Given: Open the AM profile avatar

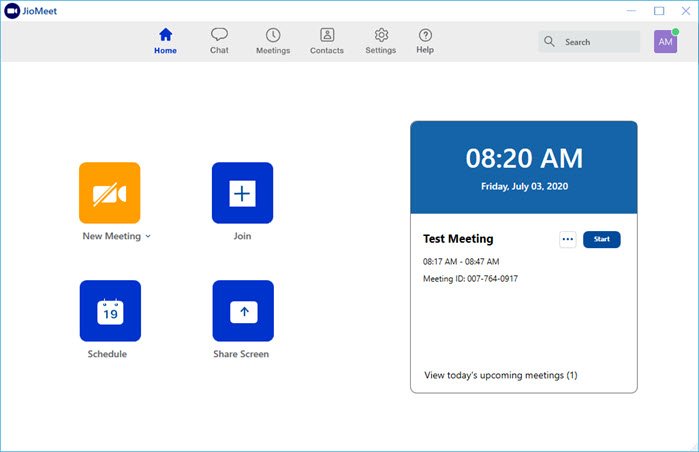Looking at the screenshot, I should point(666,41).
